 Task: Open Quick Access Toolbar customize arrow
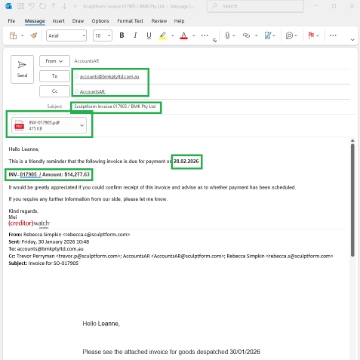75,6
